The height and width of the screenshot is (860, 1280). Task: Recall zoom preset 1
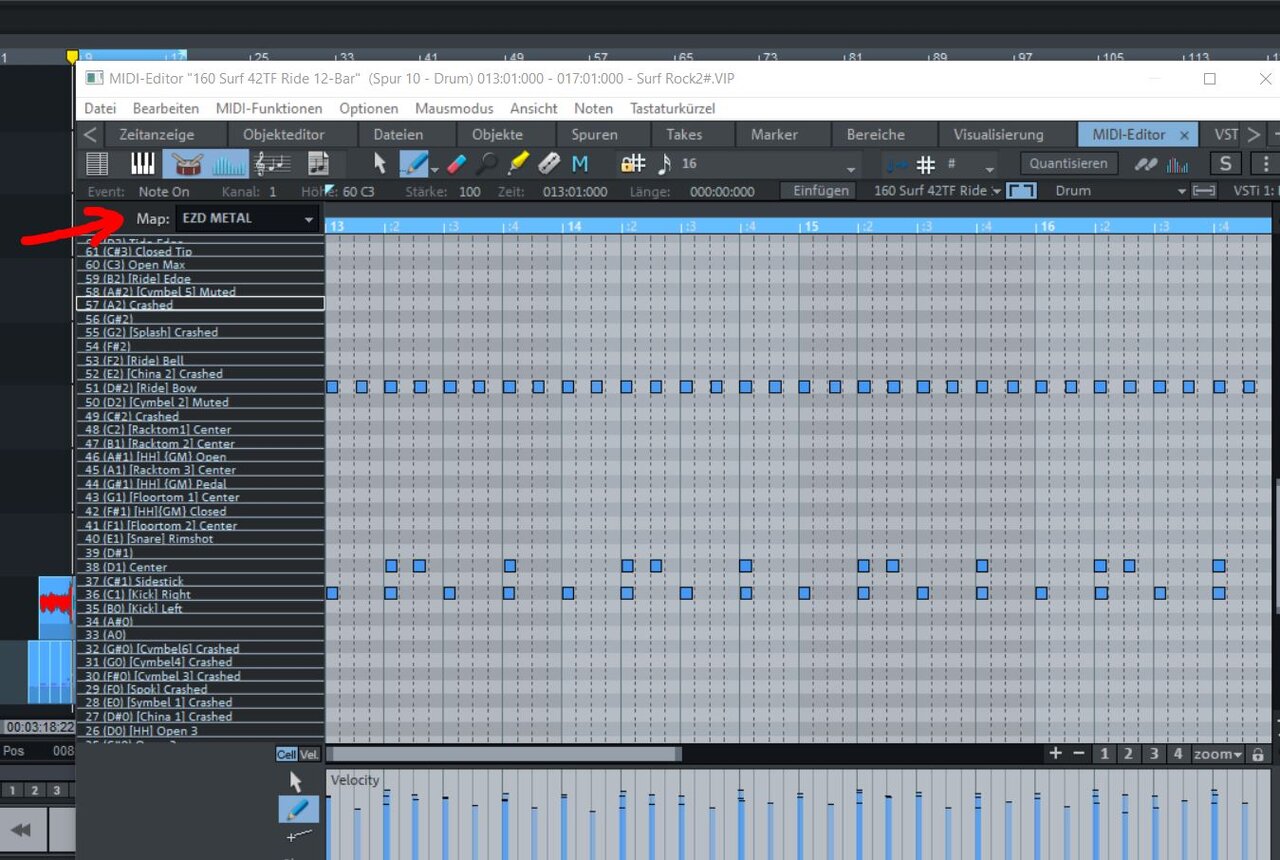1105,754
